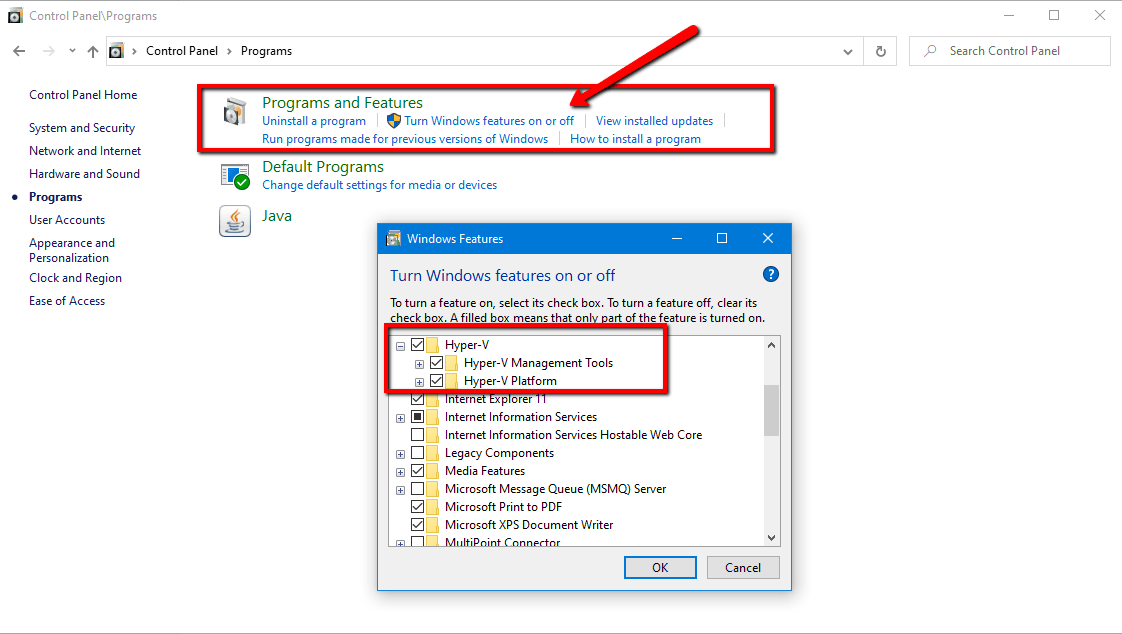This screenshot has width=1122, height=634.
Task: Open User Accounts category
Action: pos(67,220)
